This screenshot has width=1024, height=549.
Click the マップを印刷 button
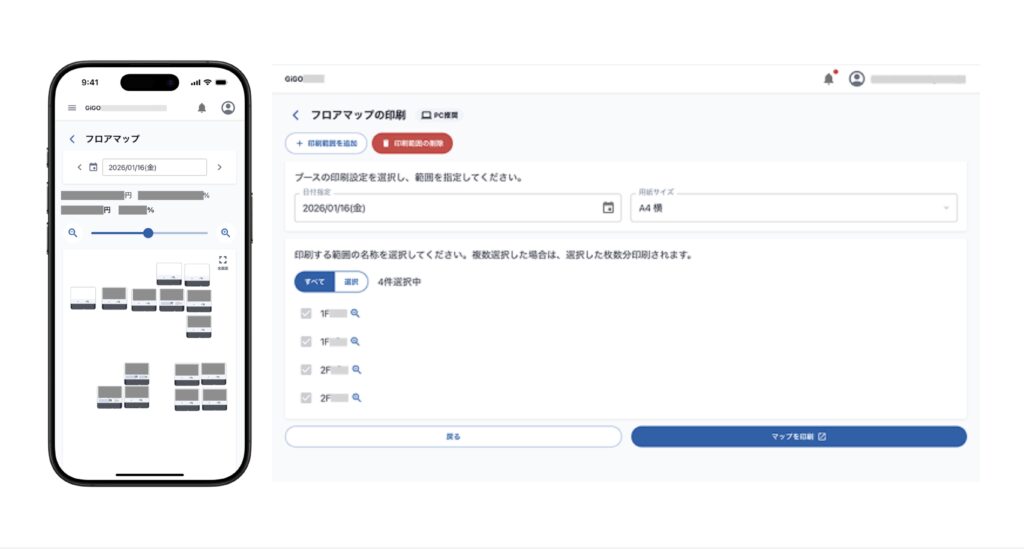(x=798, y=437)
